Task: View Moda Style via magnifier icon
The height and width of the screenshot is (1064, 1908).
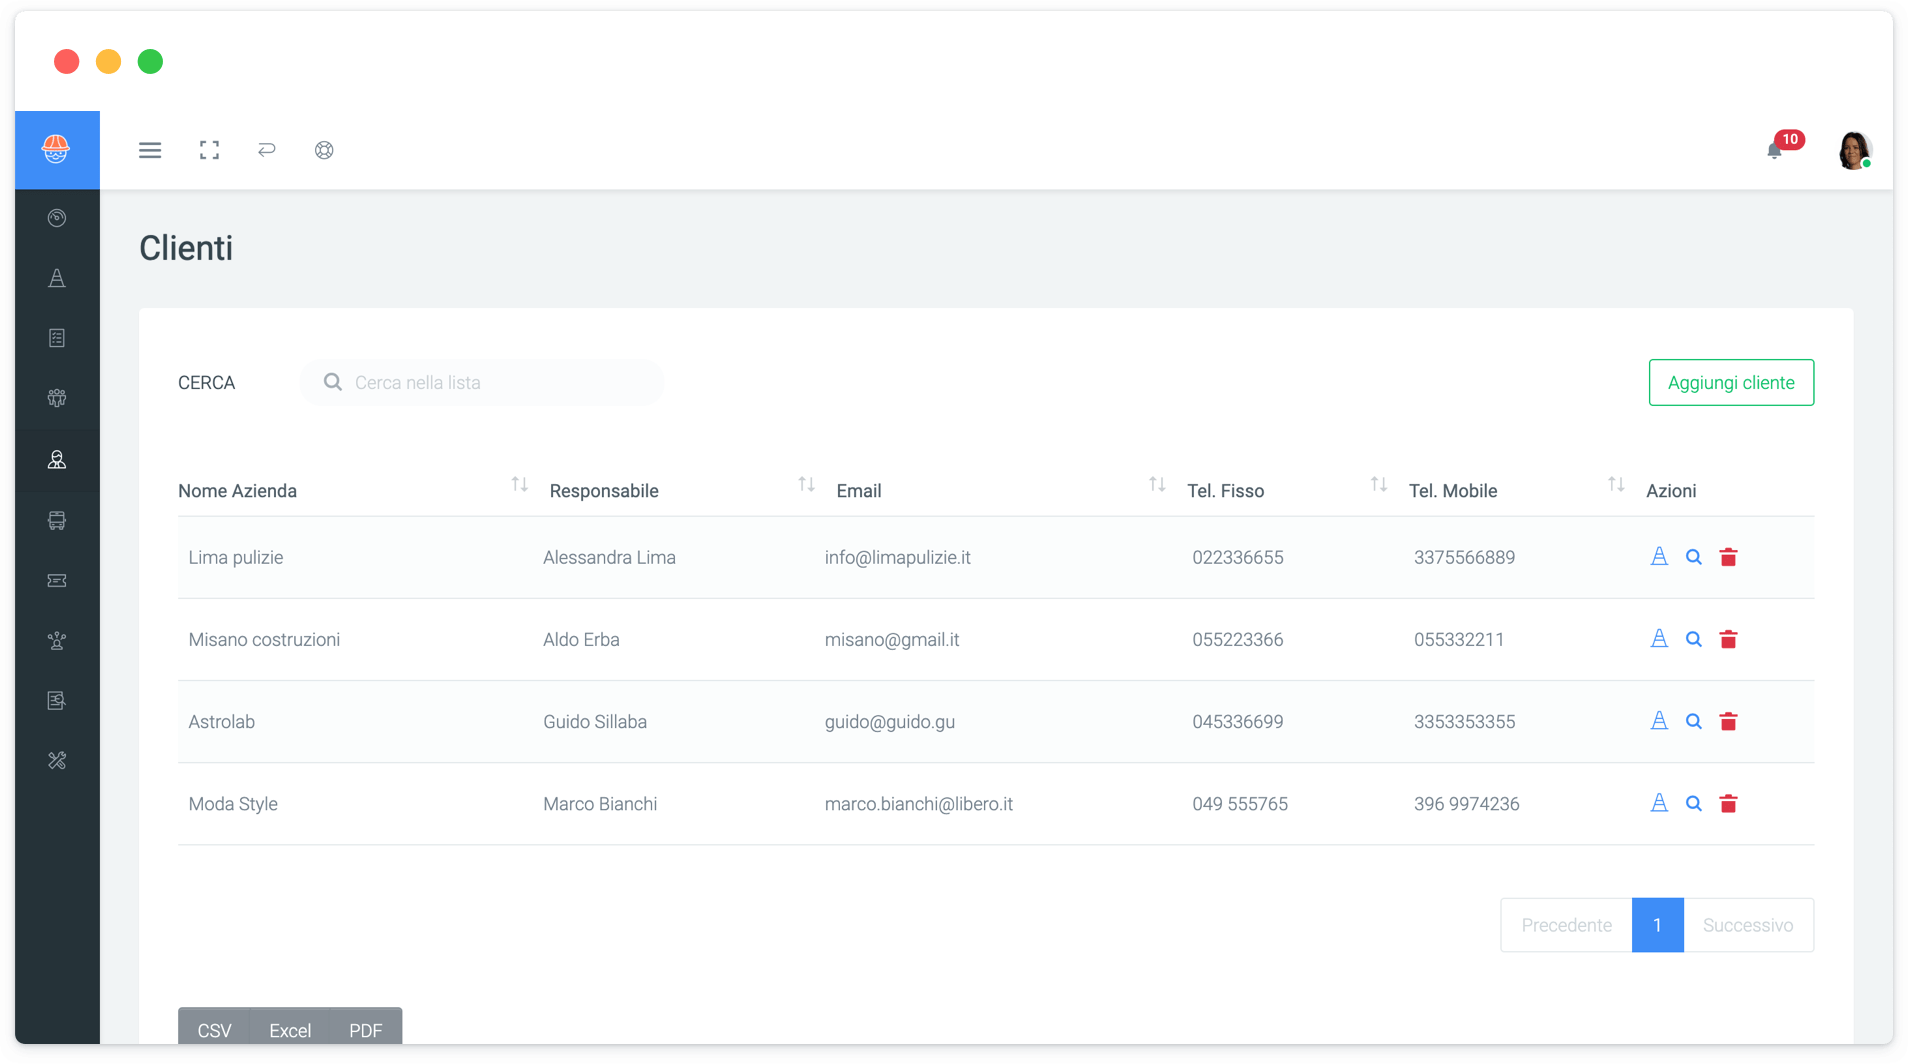Action: pos(1694,803)
